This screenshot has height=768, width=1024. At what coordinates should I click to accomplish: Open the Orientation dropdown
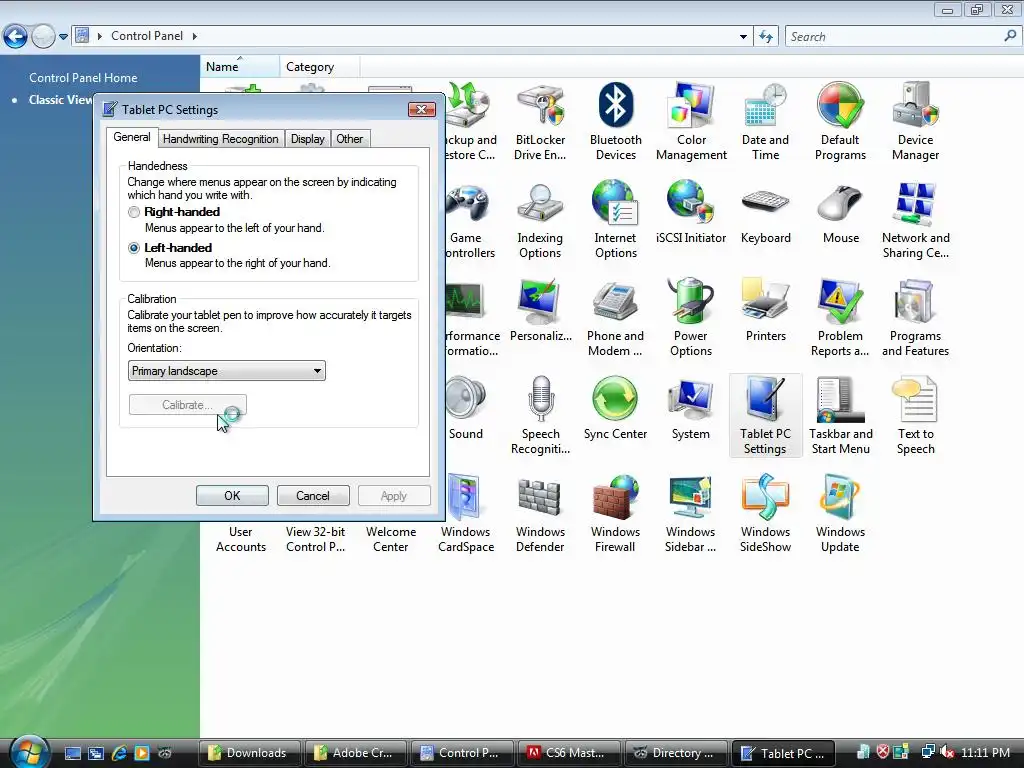click(227, 371)
